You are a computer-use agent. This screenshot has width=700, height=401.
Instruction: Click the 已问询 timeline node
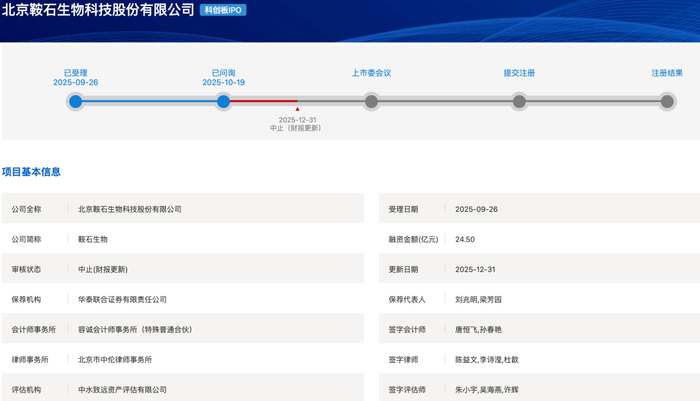point(223,102)
